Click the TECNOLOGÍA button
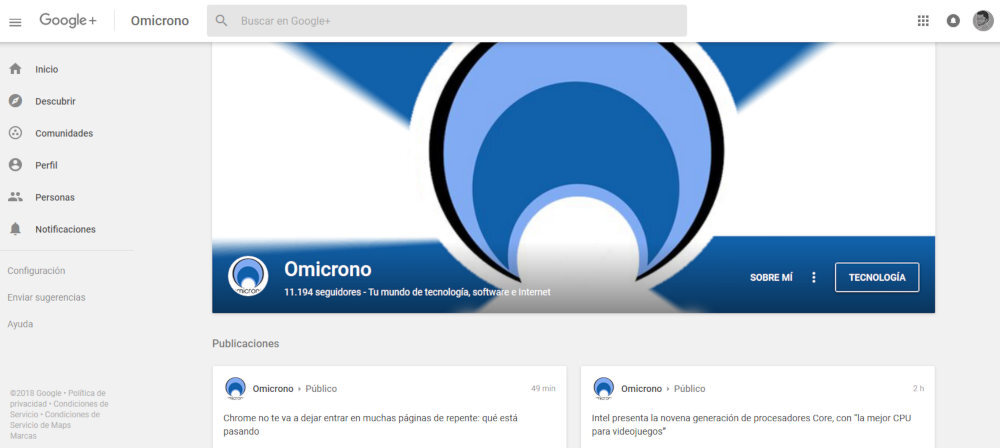Viewport: 1000px width, 448px height. pyautogui.click(x=877, y=278)
